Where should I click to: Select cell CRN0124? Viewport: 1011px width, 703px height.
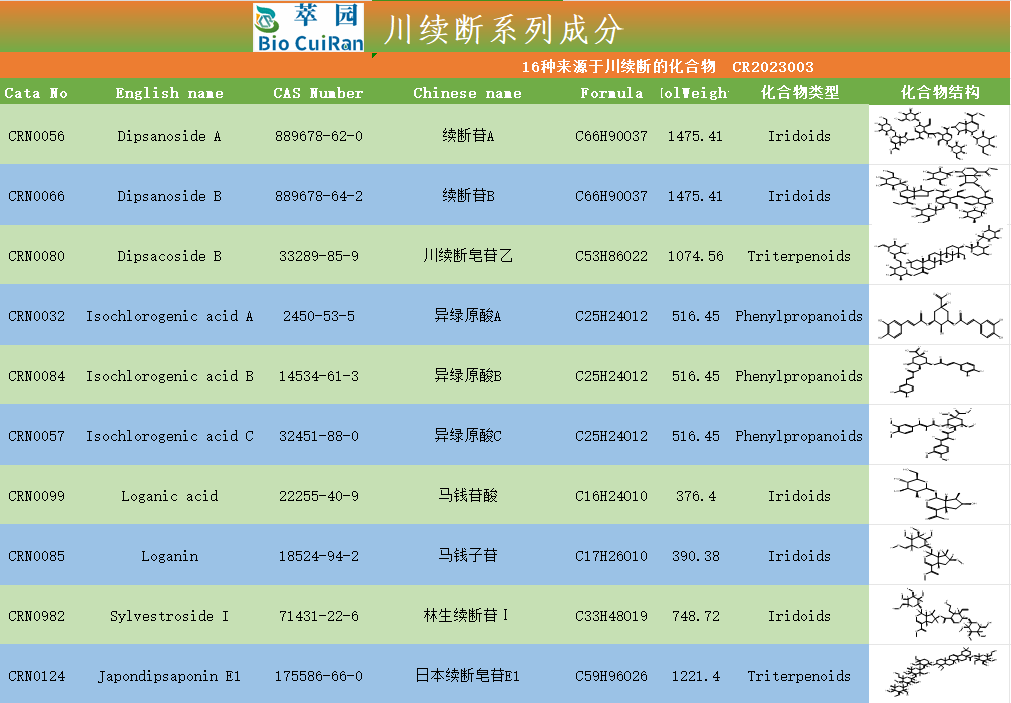[x=37, y=676]
